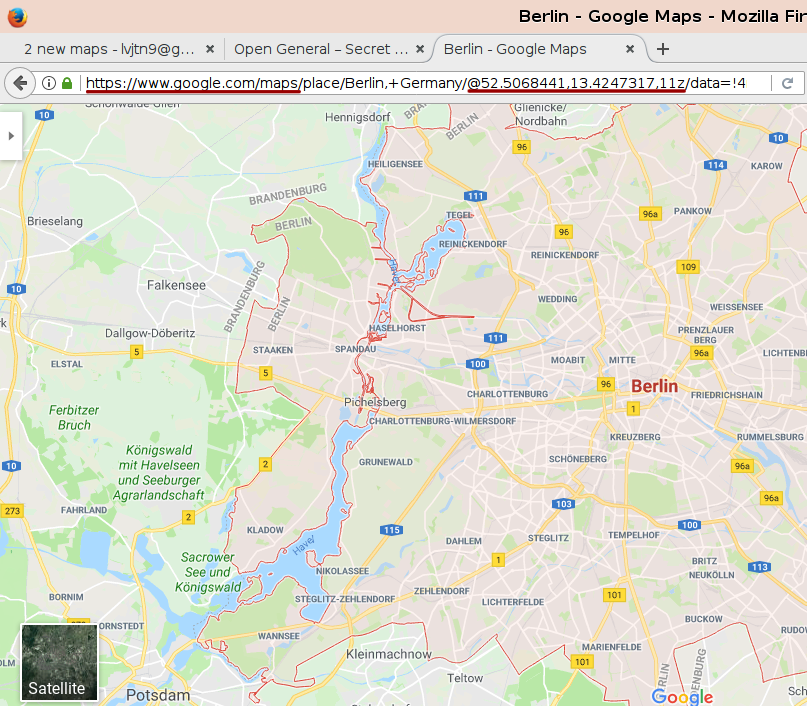
Task: Click the 'STEGLITZ-ZEHLENDORF' district label
Action: pyautogui.click(x=345, y=599)
